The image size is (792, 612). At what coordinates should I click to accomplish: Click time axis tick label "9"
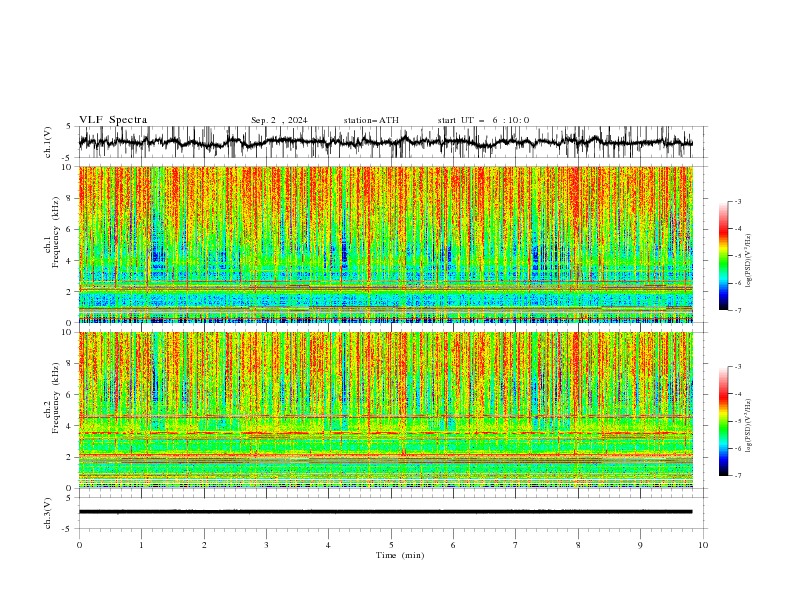(x=640, y=545)
